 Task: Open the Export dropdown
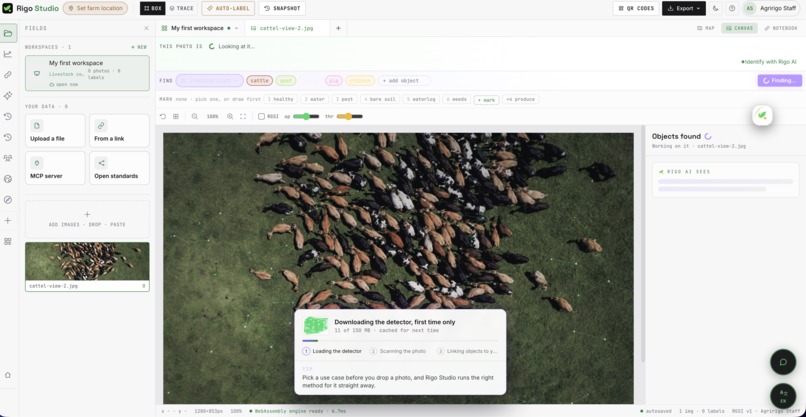pos(684,8)
